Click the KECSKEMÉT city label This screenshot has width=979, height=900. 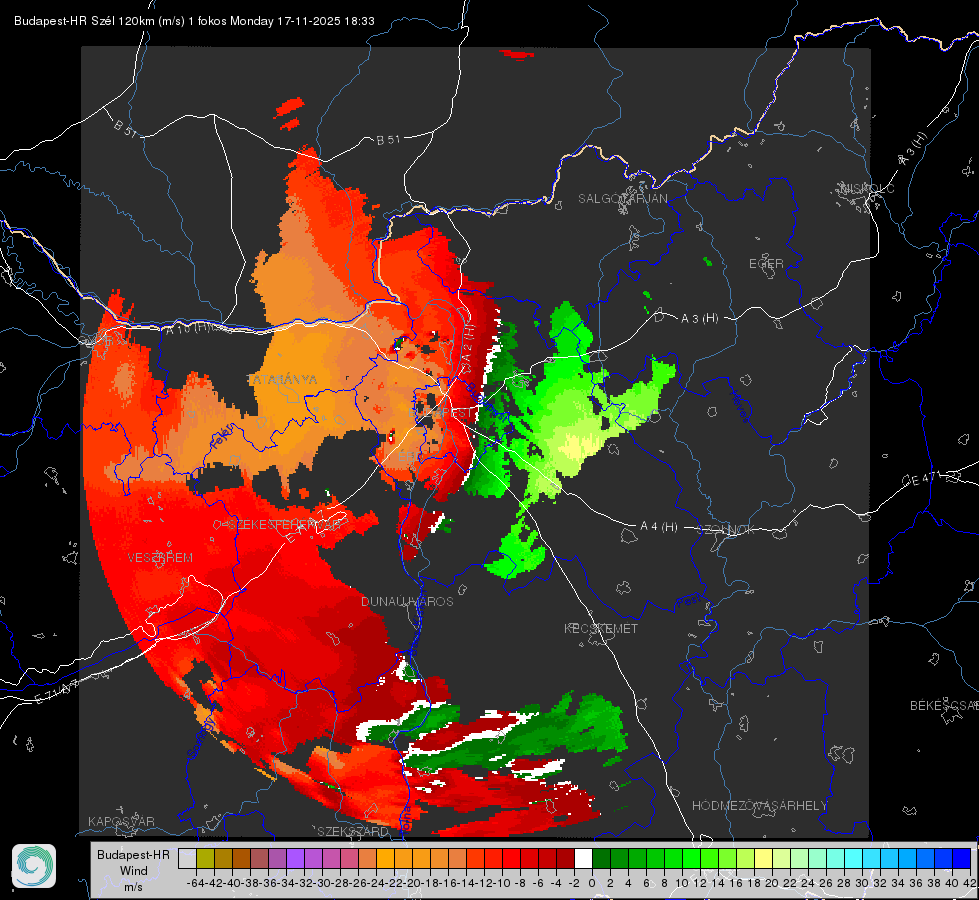pos(601,628)
